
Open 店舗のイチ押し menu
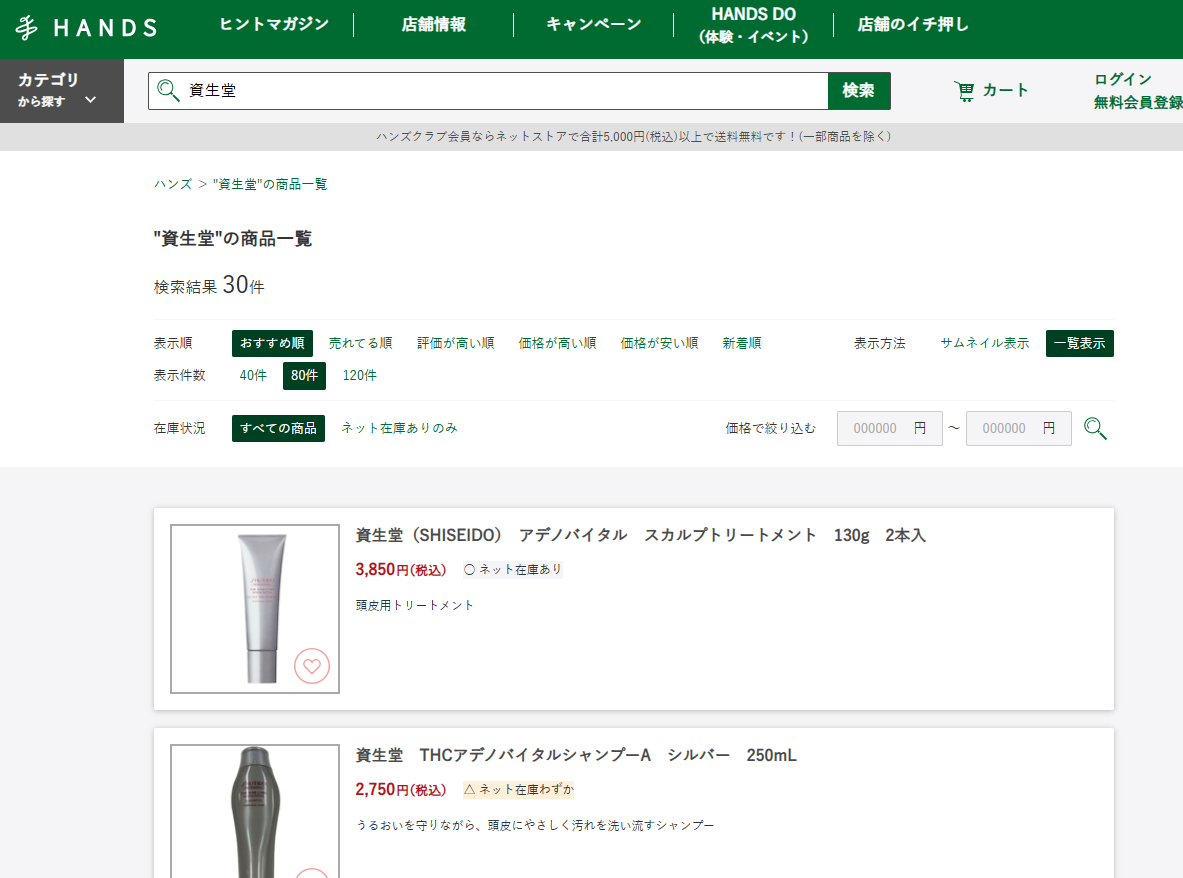pyautogui.click(x=913, y=24)
